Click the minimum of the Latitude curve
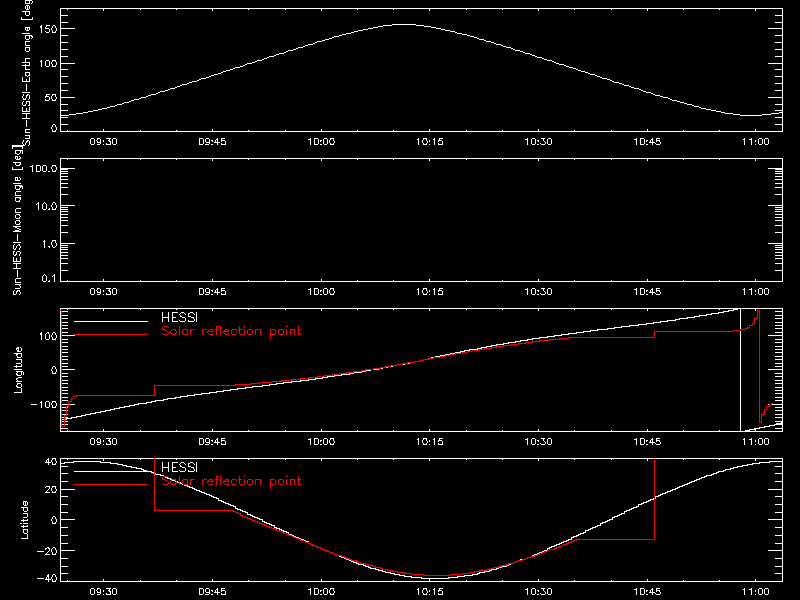 pos(436,578)
